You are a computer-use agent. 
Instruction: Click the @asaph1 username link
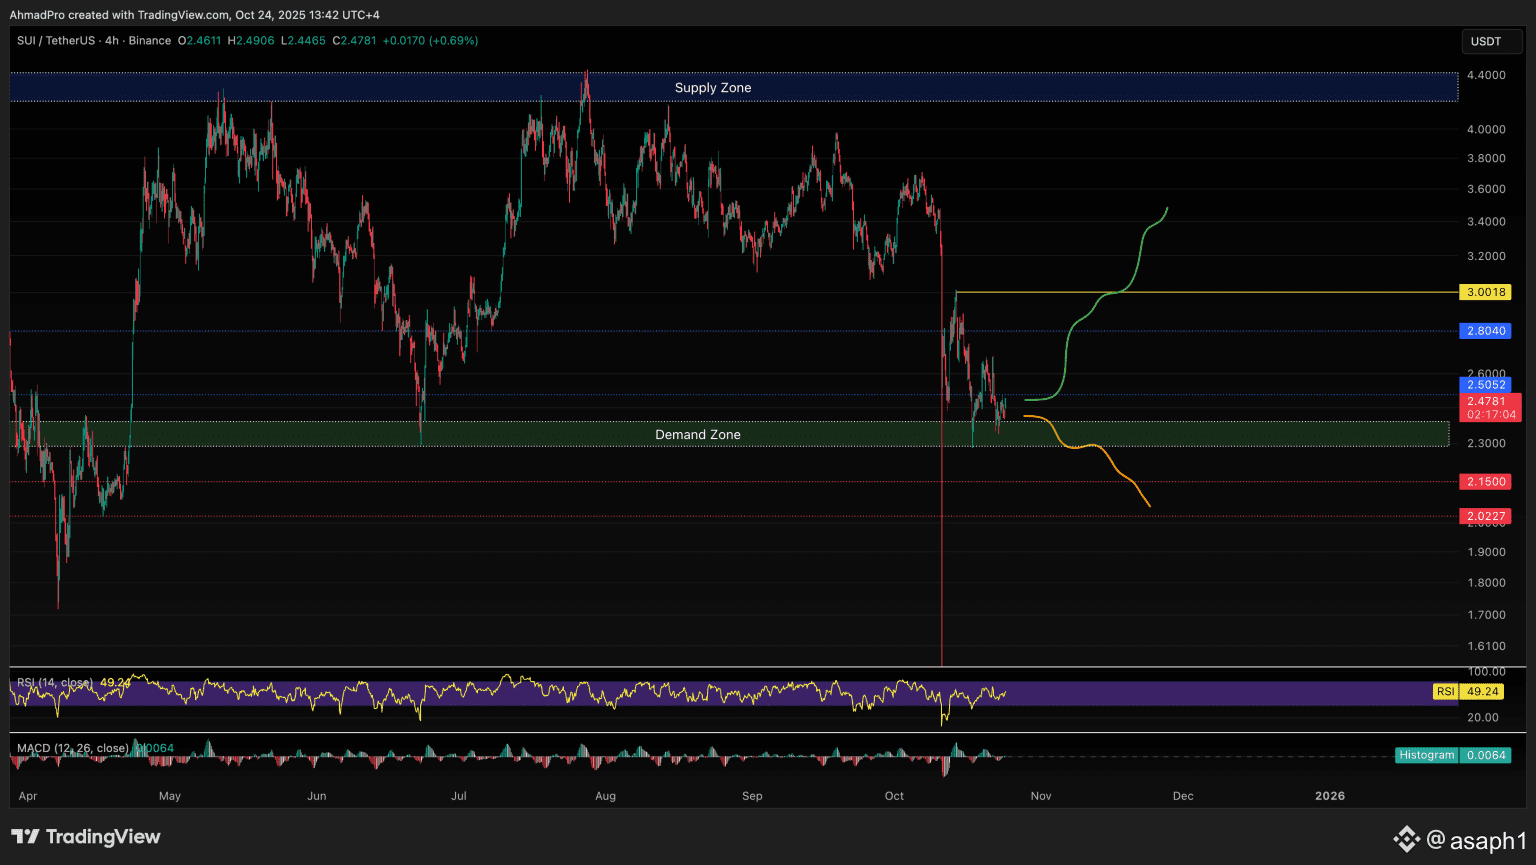(x=1476, y=840)
